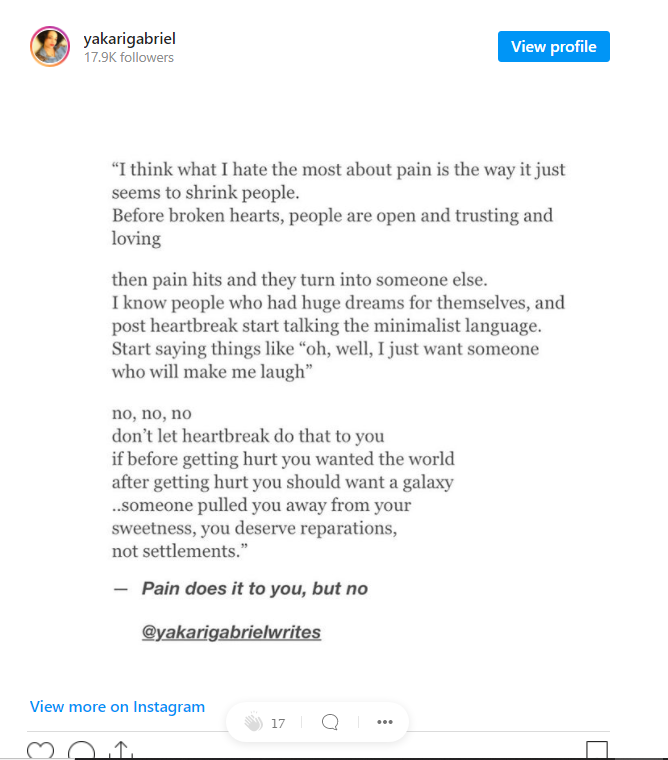Click the yakarigabriel username
The width and height of the screenshot is (668, 760).
pos(129,39)
